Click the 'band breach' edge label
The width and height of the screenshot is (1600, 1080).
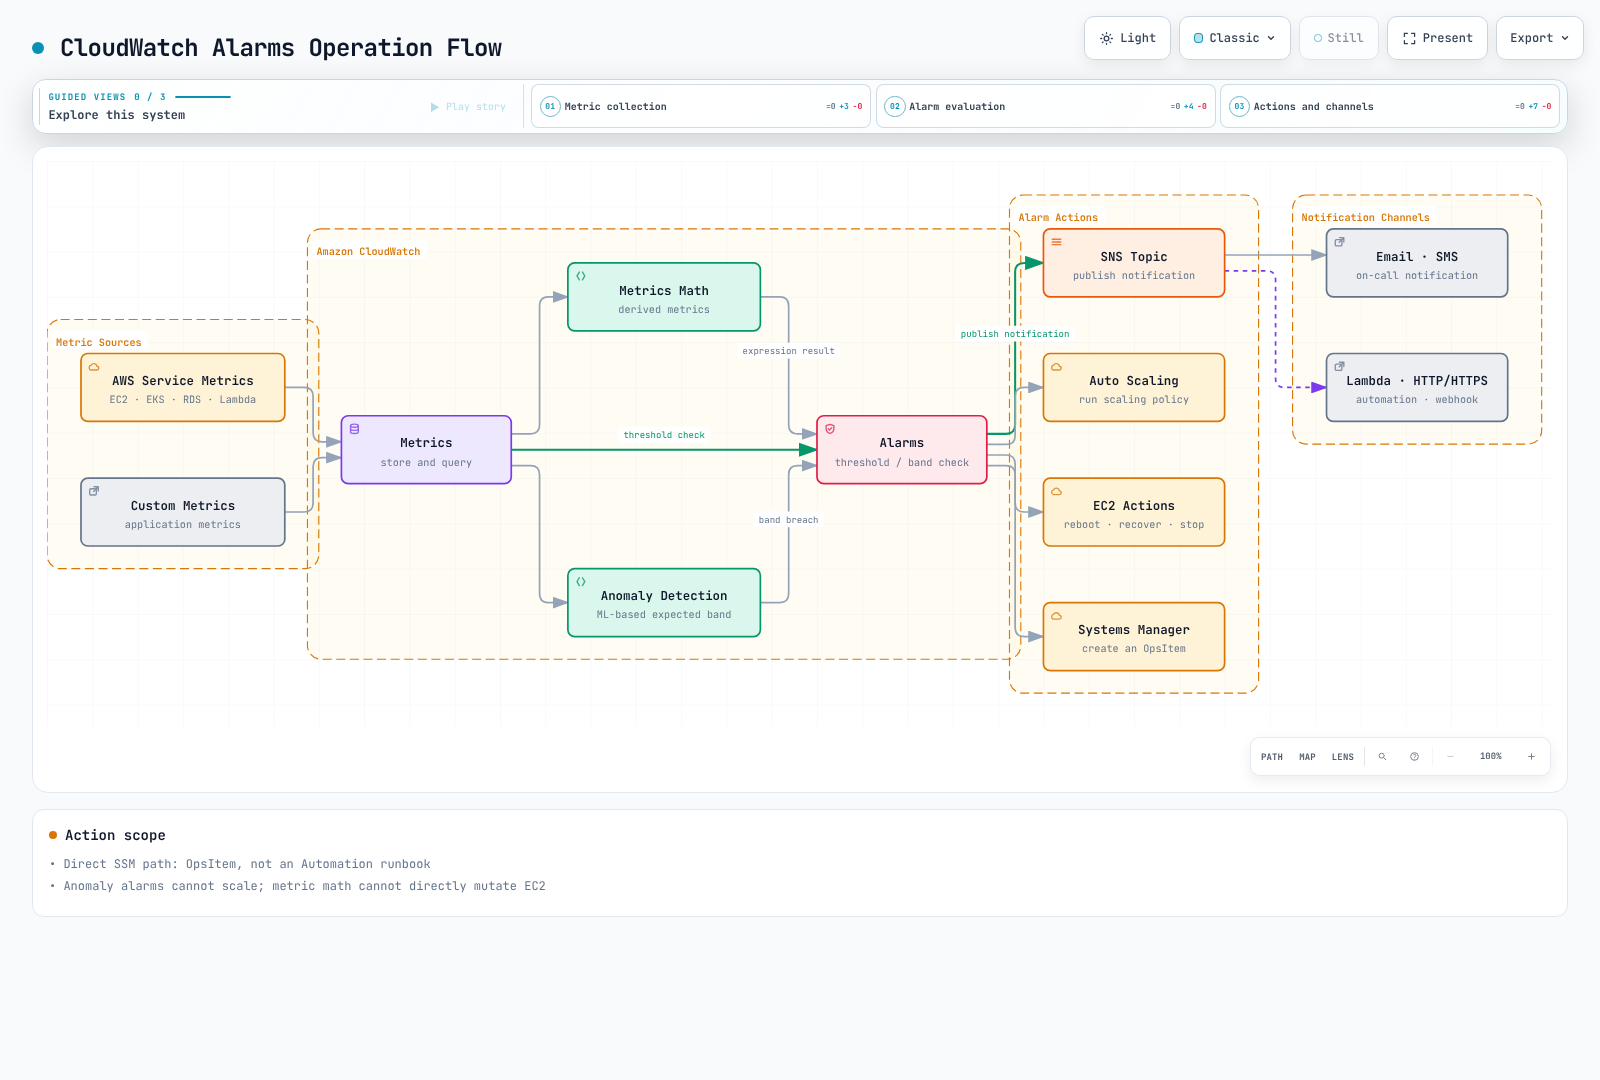click(x=788, y=520)
